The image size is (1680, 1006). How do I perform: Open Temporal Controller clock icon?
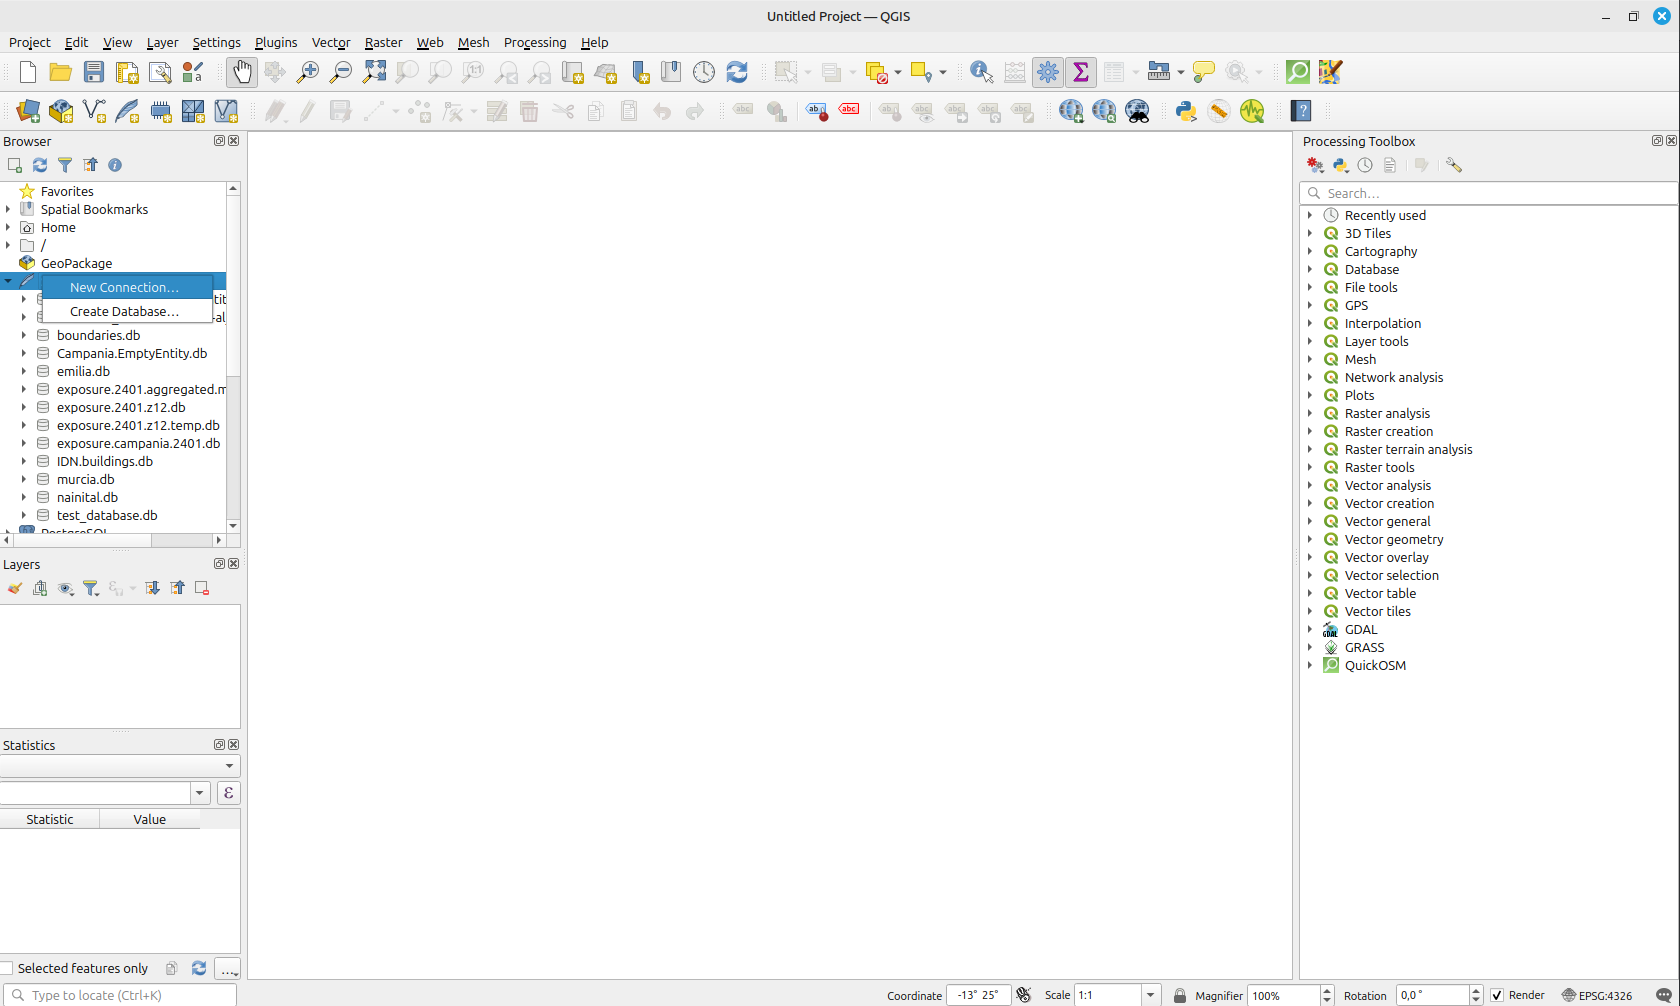704,72
